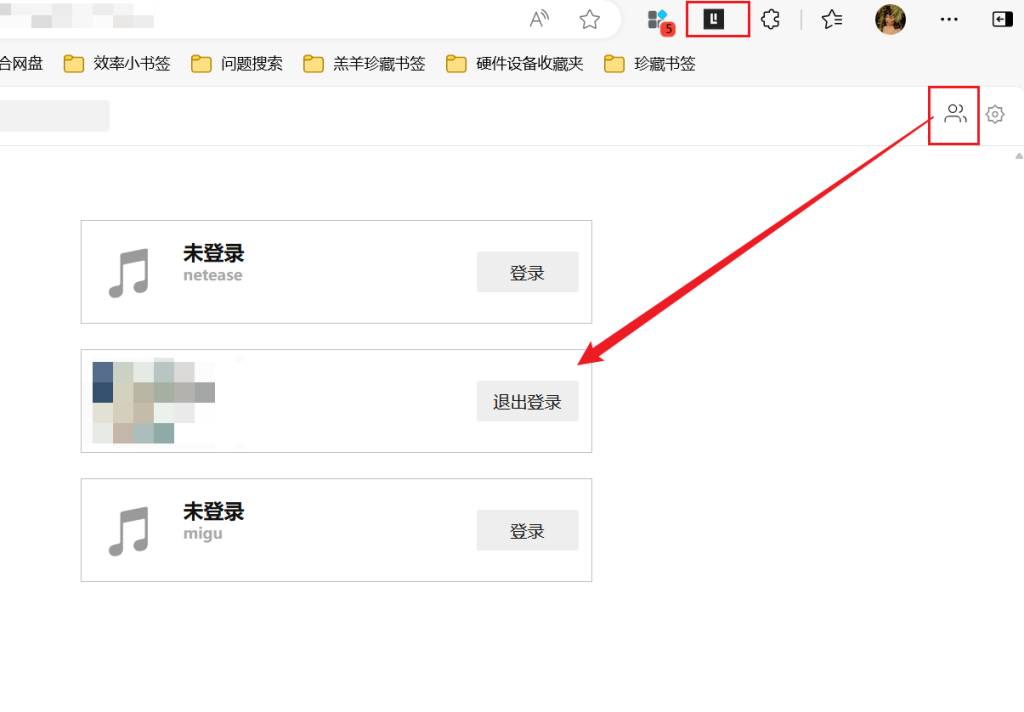Open the browser profile avatar
Viewport: 1024px width, 712px height.
coord(890,19)
